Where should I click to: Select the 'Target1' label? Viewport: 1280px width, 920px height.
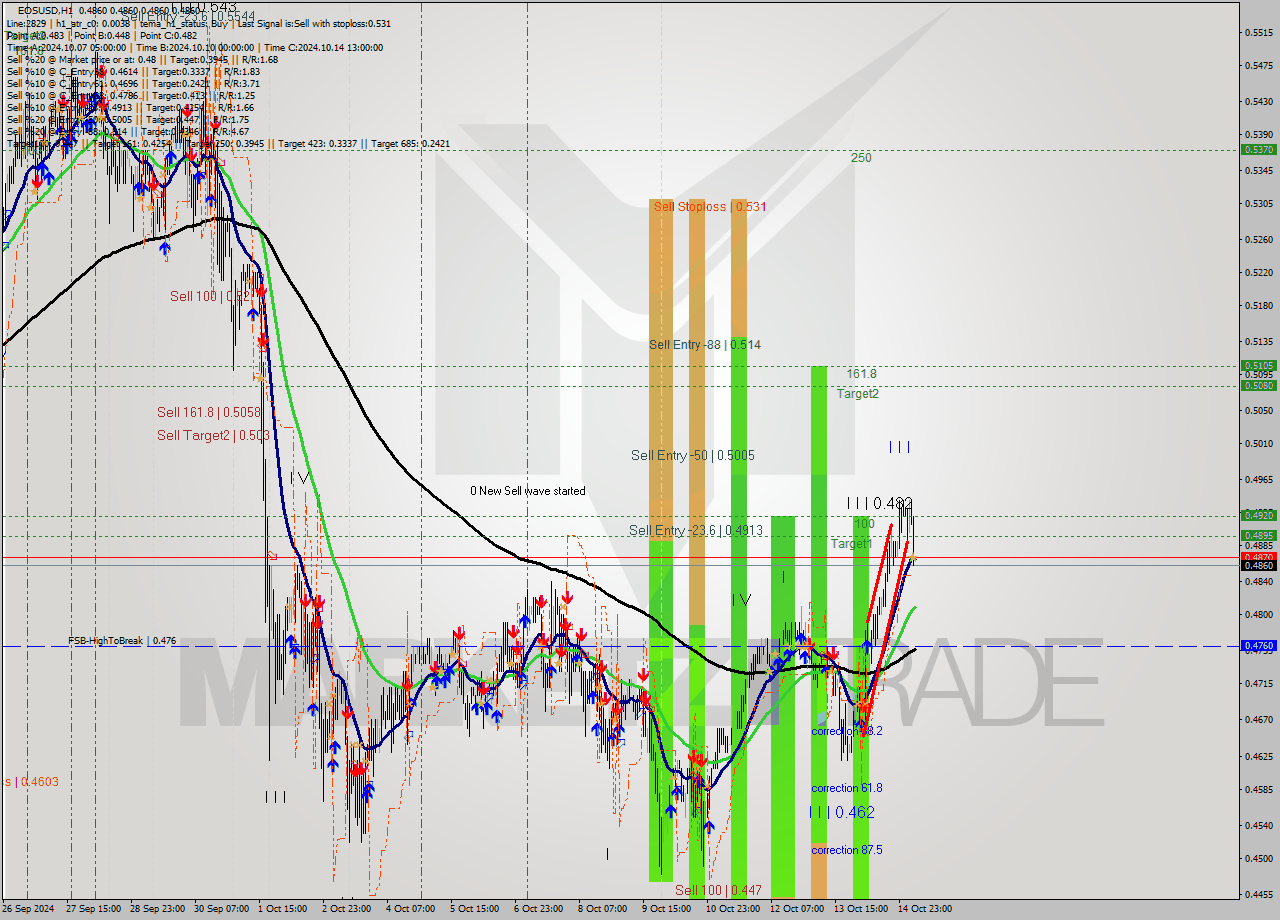click(x=852, y=544)
